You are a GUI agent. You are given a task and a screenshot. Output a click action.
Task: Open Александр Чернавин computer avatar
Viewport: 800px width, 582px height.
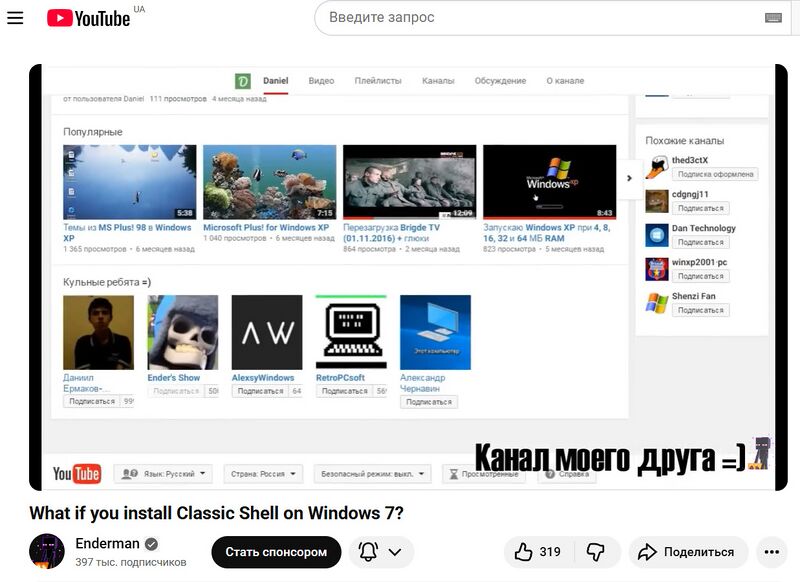tap(435, 332)
